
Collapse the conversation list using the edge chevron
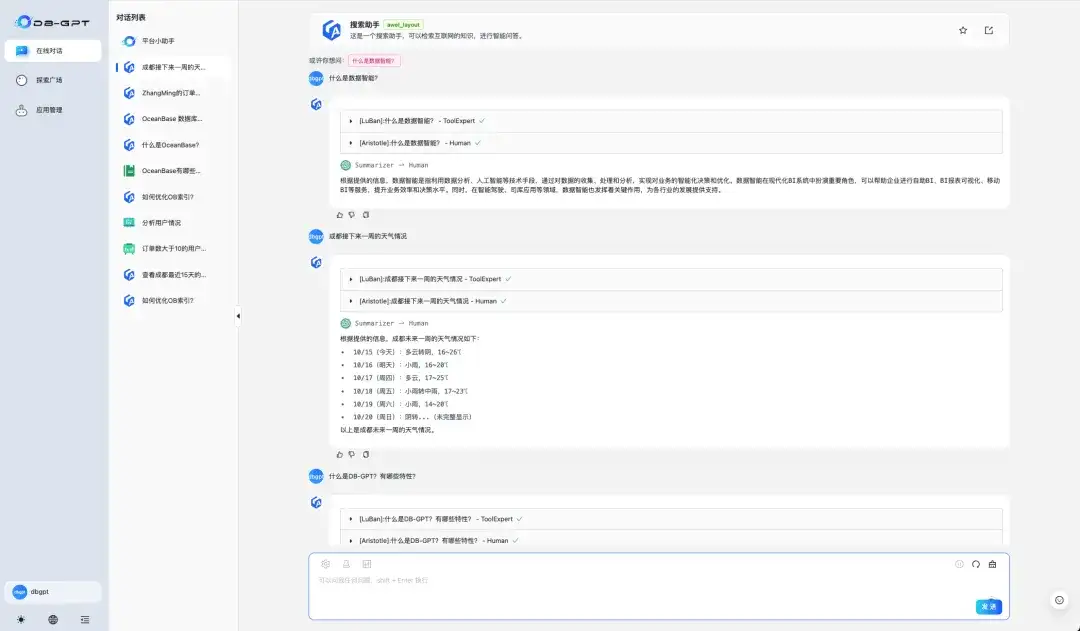[238, 316]
